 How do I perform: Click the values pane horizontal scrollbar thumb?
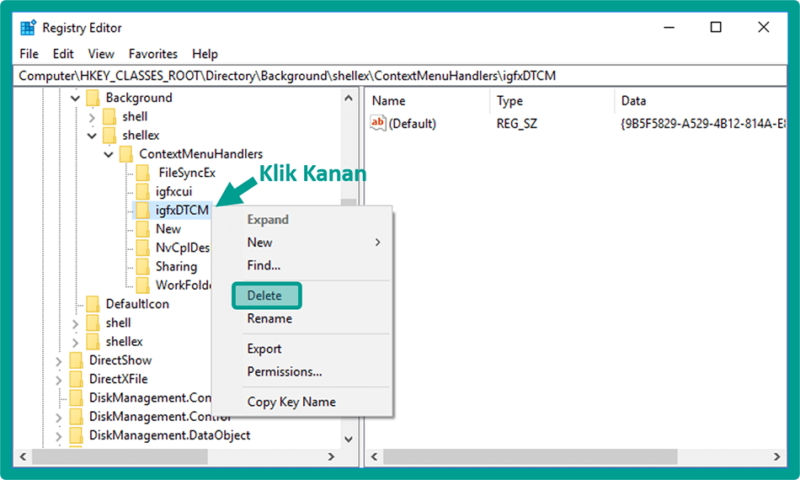click(x=530, y=457)
